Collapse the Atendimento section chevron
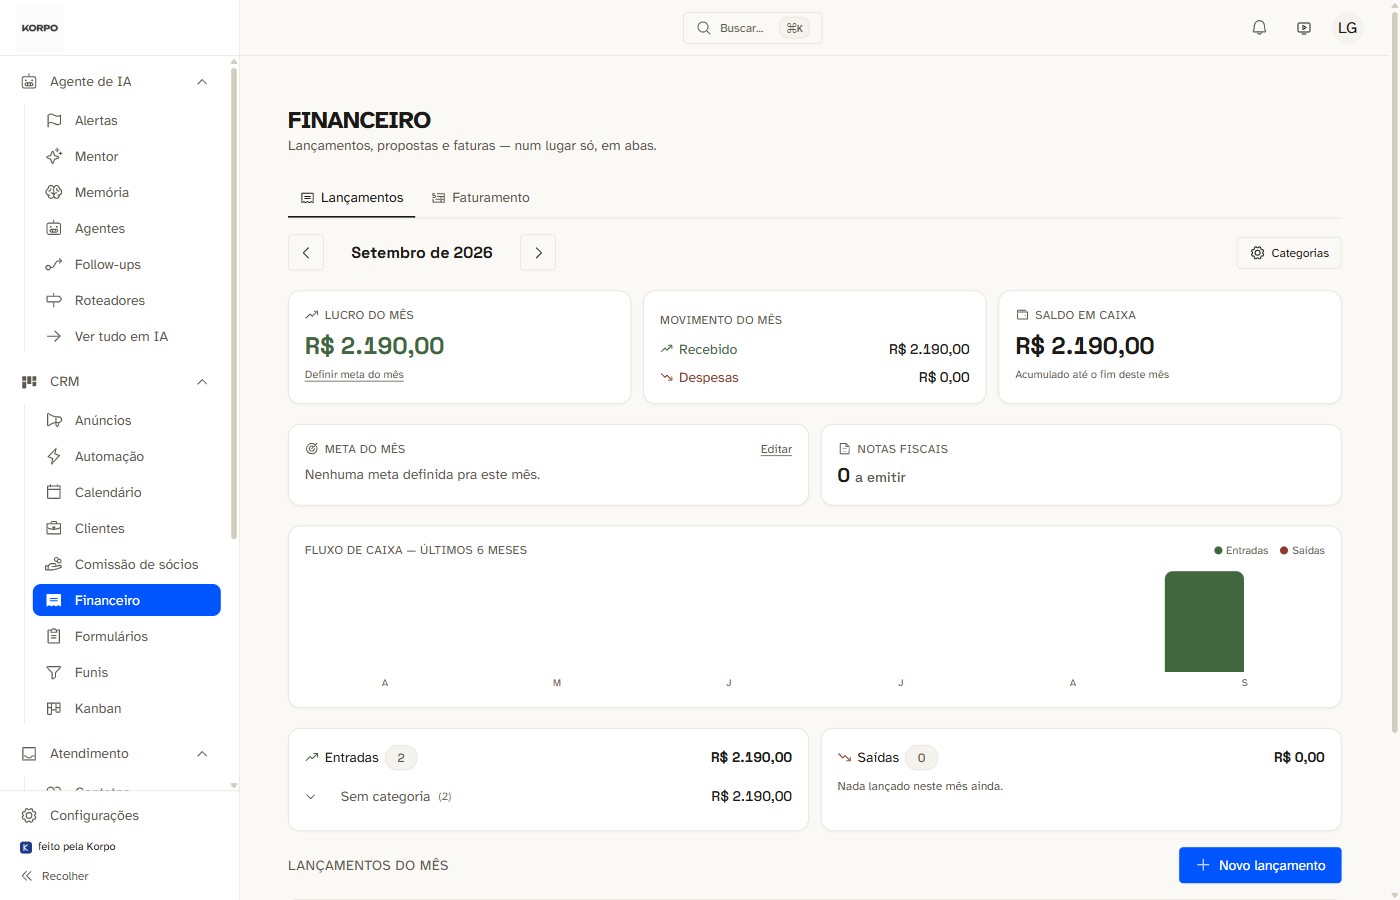 pyautogui.click(x=202, y=753)
